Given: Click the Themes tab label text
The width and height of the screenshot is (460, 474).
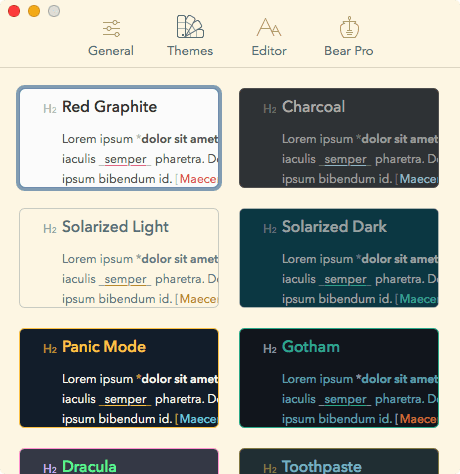Looking at the screenshot, I should (x=190, y=51).
